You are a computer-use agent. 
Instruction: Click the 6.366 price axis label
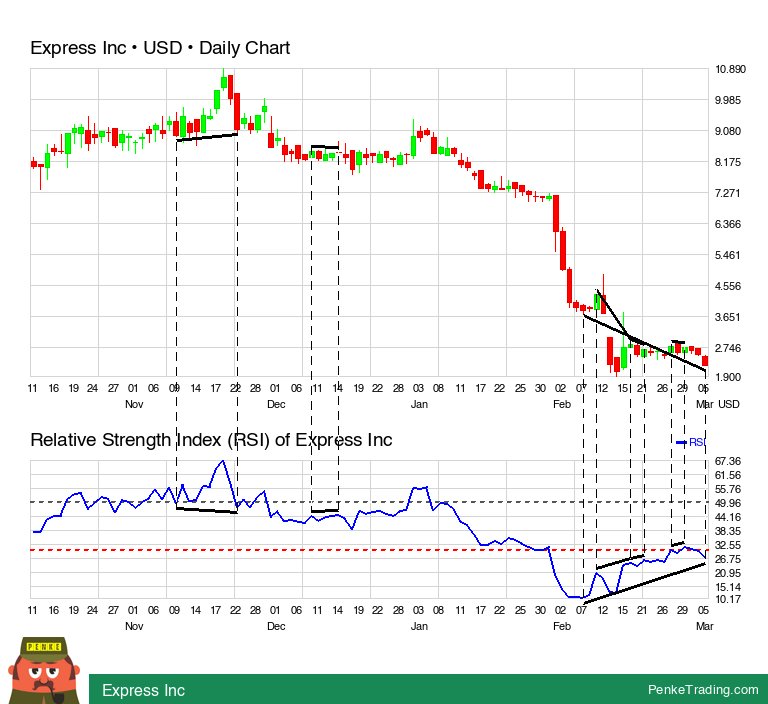pos(728,224)
